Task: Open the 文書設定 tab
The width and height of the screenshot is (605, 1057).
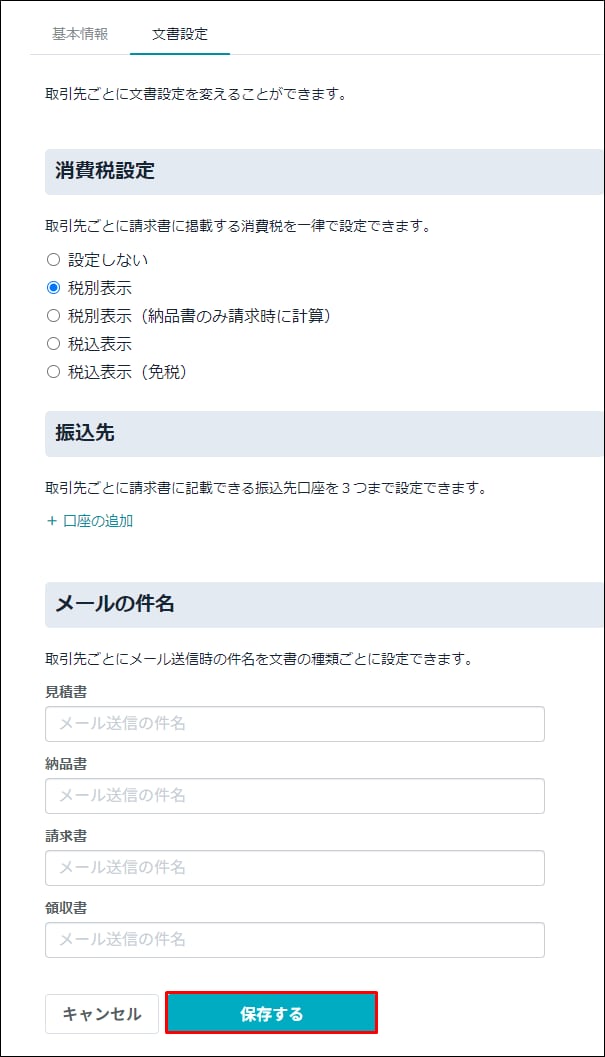Action: click(x=179, y=34)
